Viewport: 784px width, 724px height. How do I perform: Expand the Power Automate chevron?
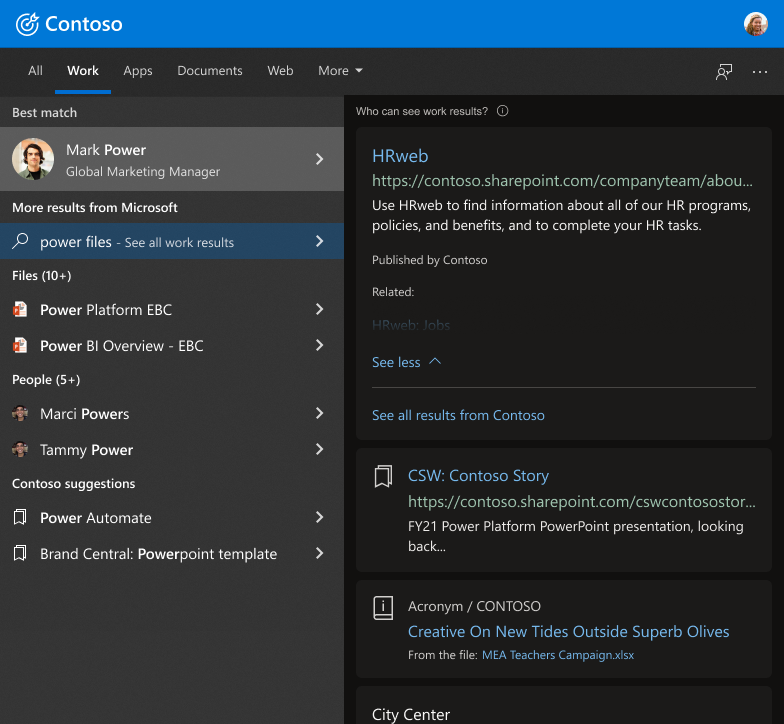point(320,518)
